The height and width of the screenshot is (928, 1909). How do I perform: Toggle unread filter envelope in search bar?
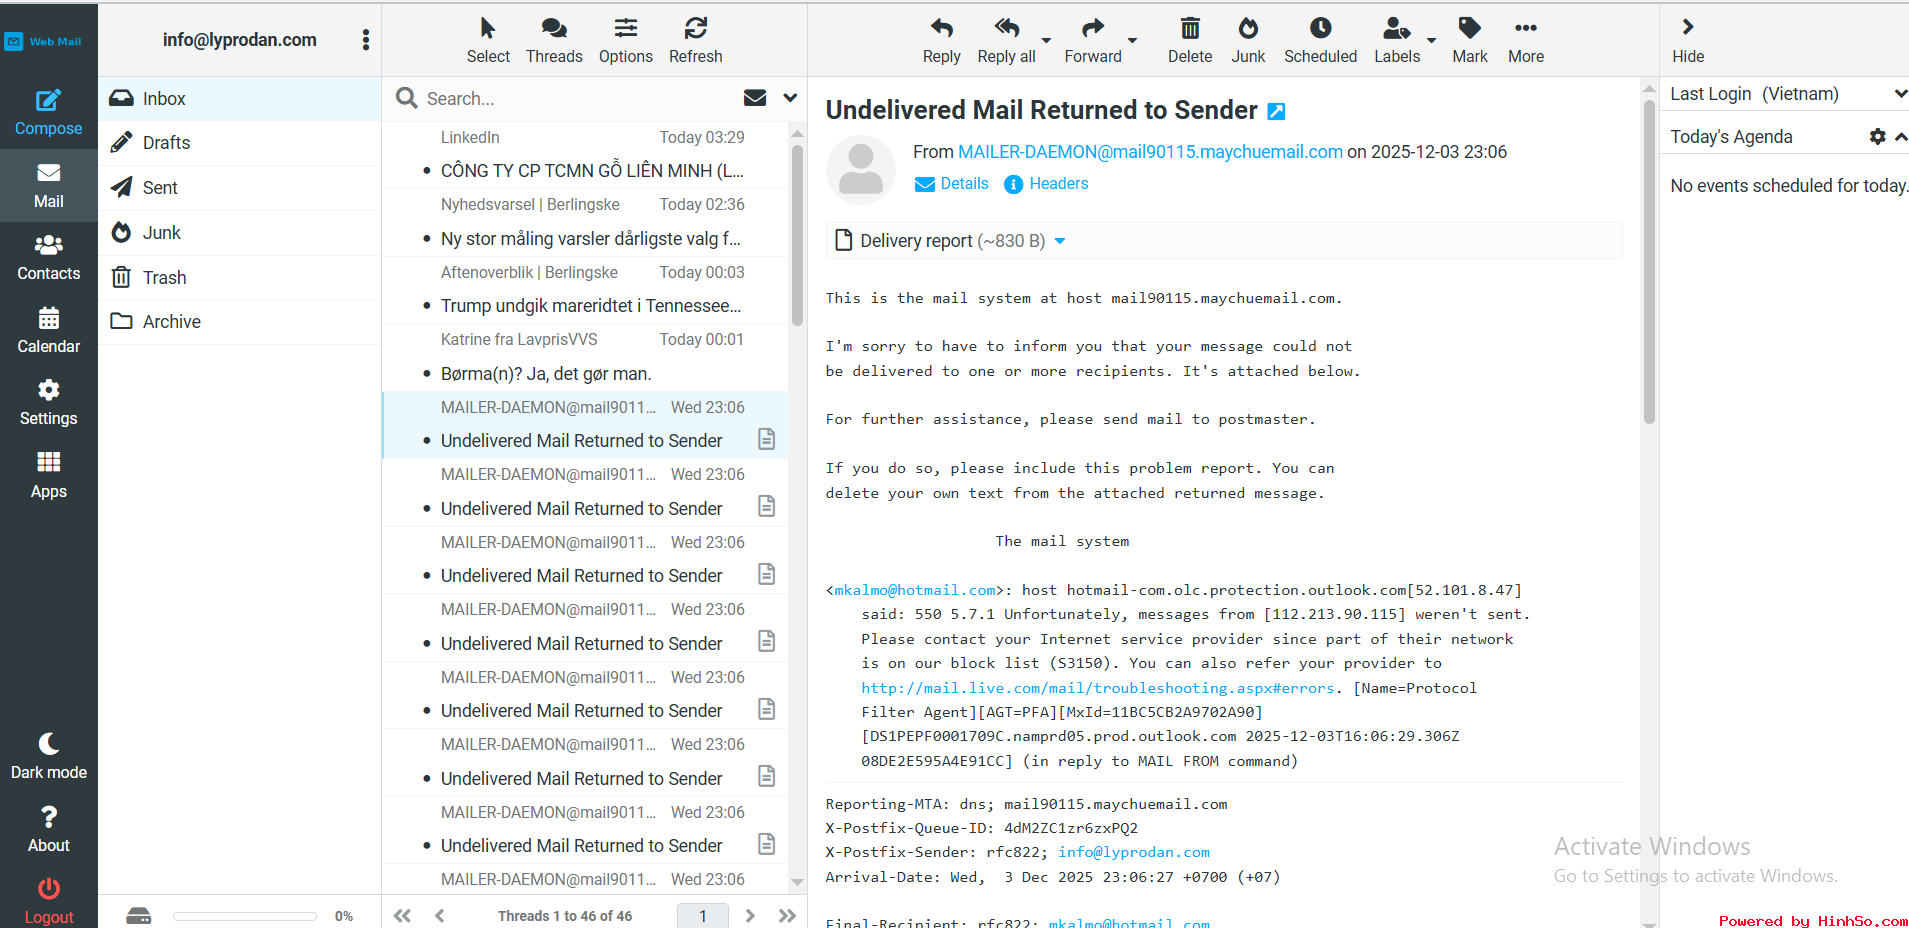[755, 98]
